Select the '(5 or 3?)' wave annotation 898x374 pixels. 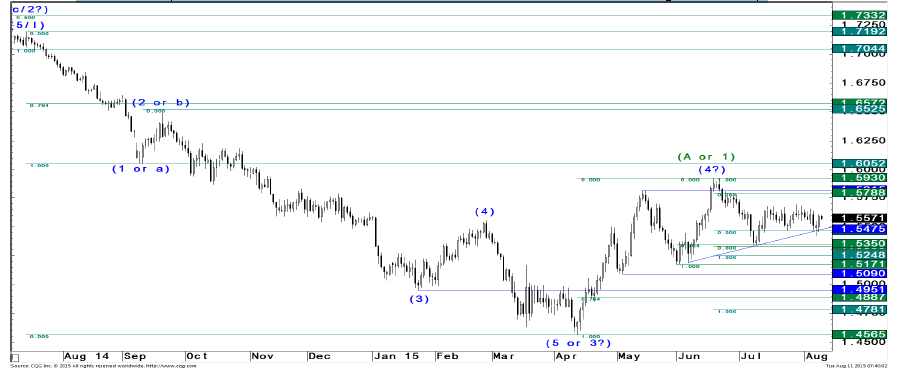[577, 343]
